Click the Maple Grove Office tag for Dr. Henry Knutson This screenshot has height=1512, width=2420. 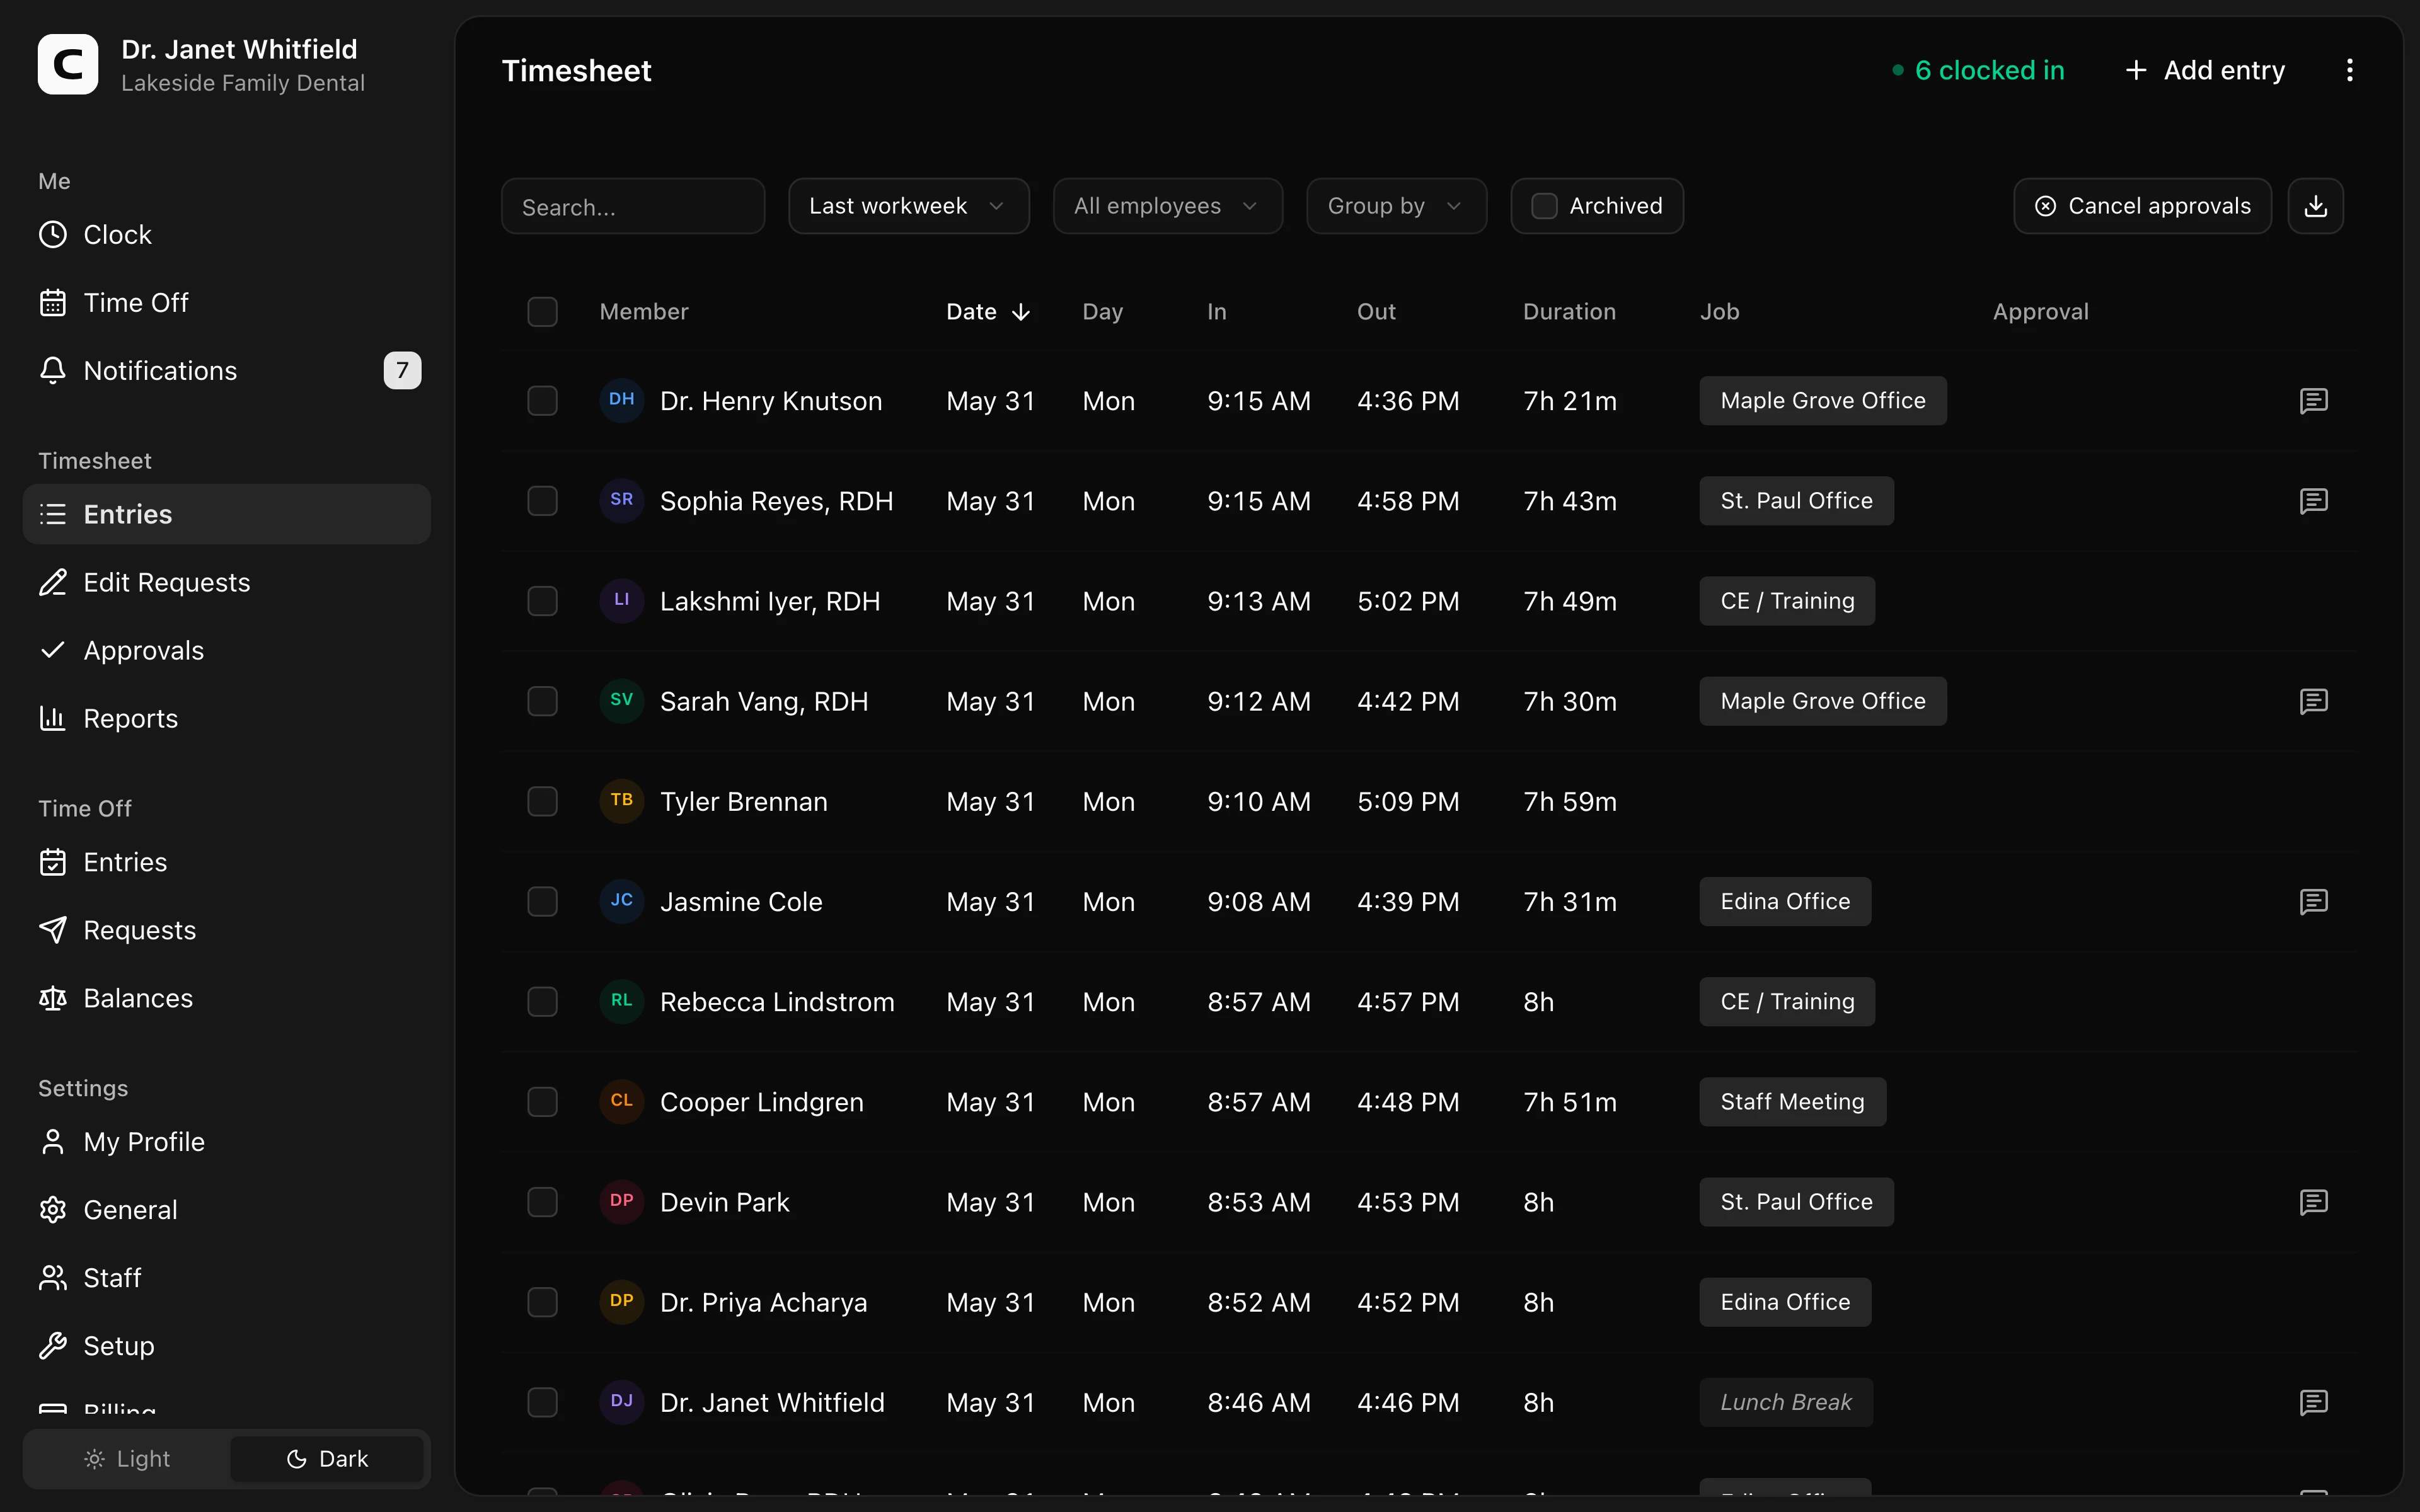click(1822, 401)
